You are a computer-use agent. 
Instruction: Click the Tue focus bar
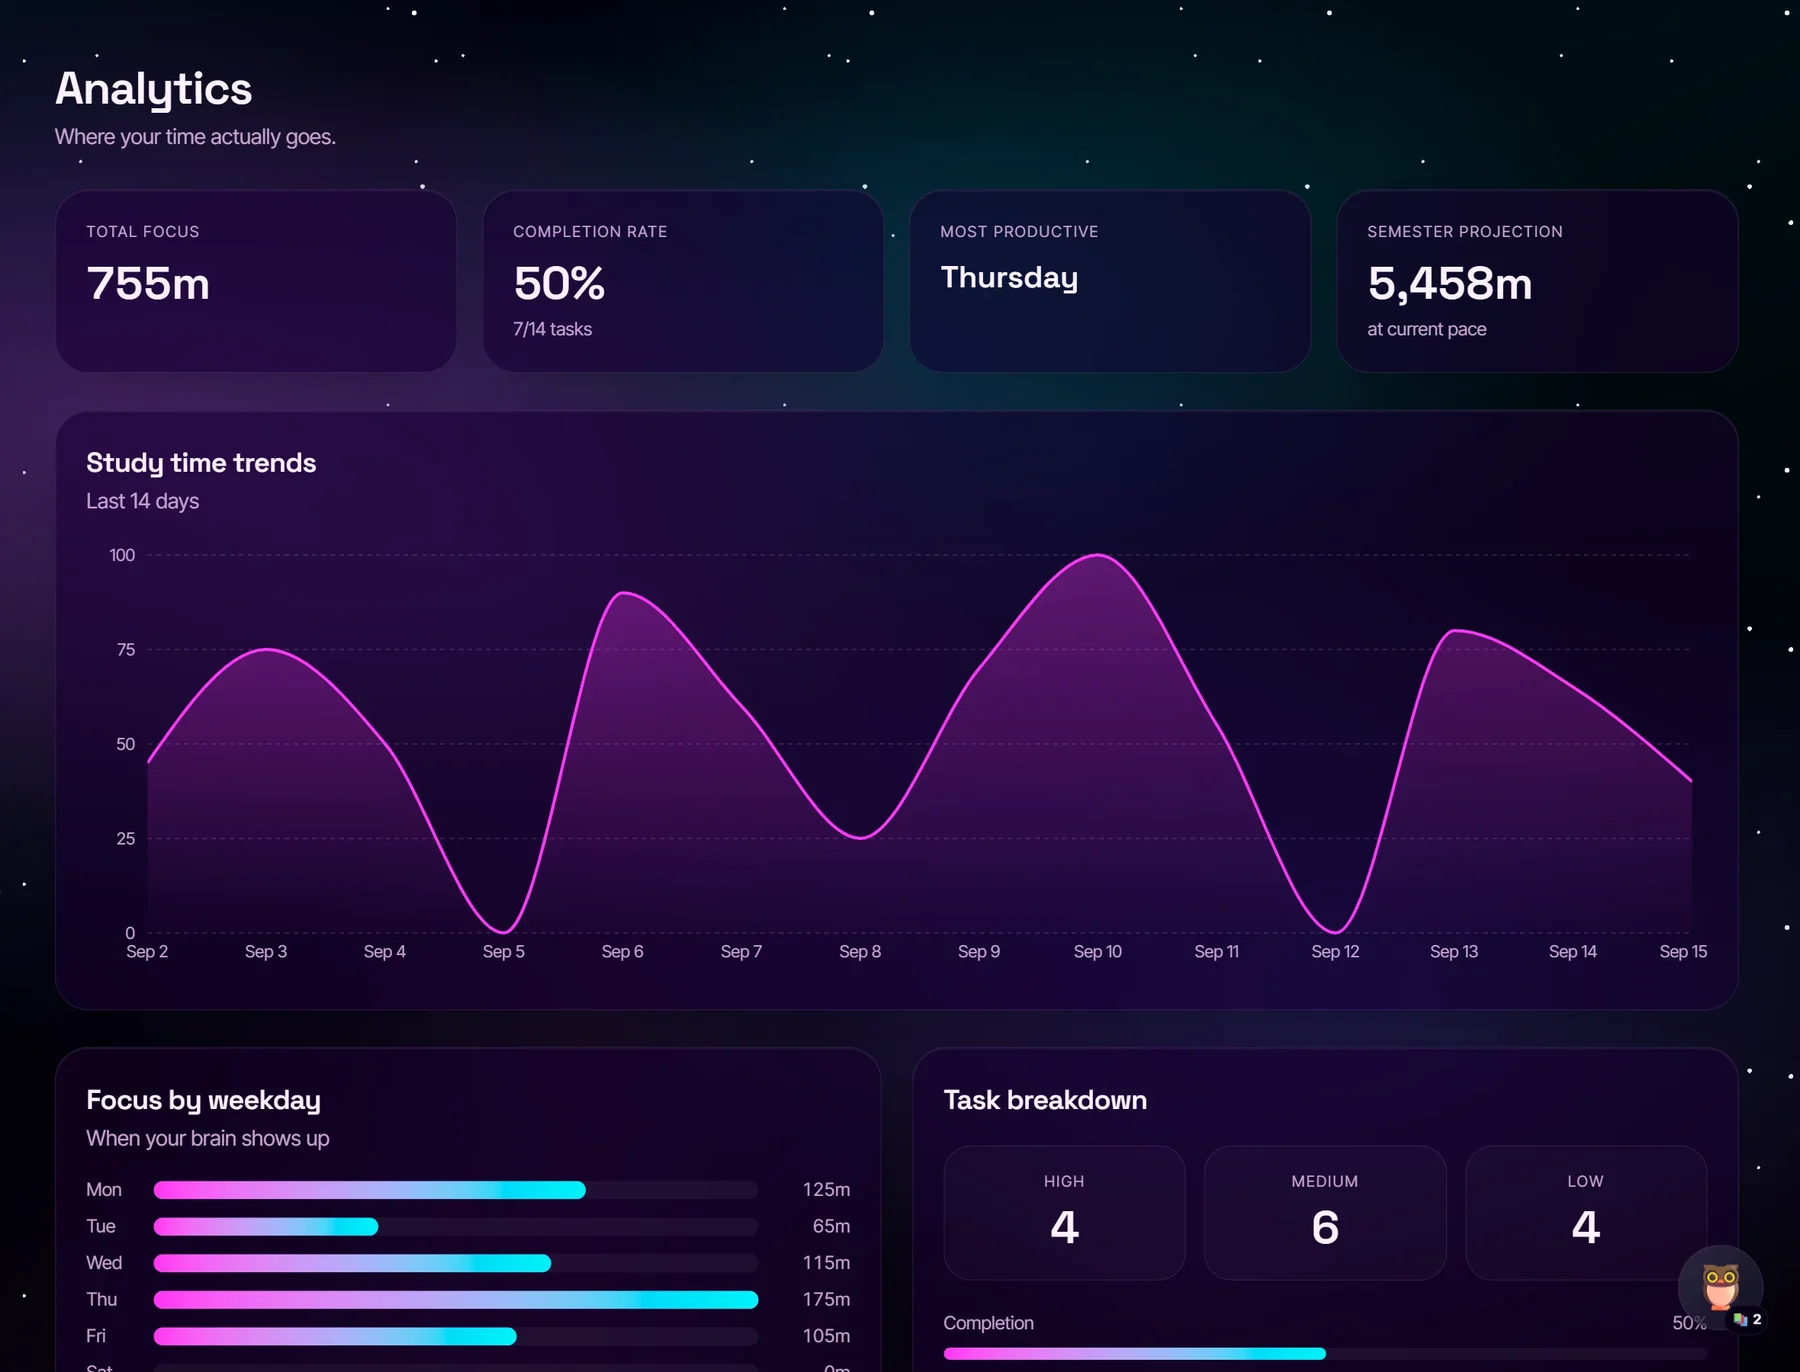(x=455, y=1227)
